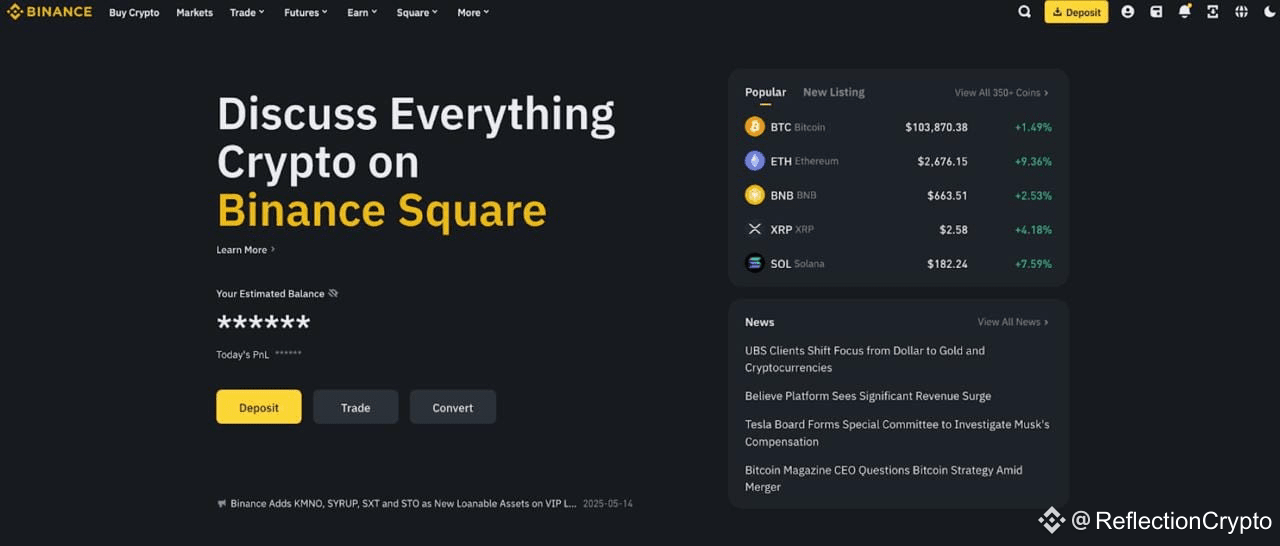The width and height of the screenshot is (1280, 546).
Task: Open Believe Platform revenue surge news
Action: tap(868, 396)
